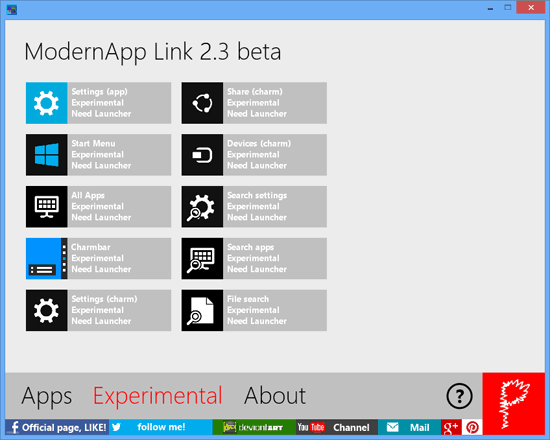Viewport: 550px width, 440px height.
Task: Select the Share (charm) icon
Action: click(202, 103)
